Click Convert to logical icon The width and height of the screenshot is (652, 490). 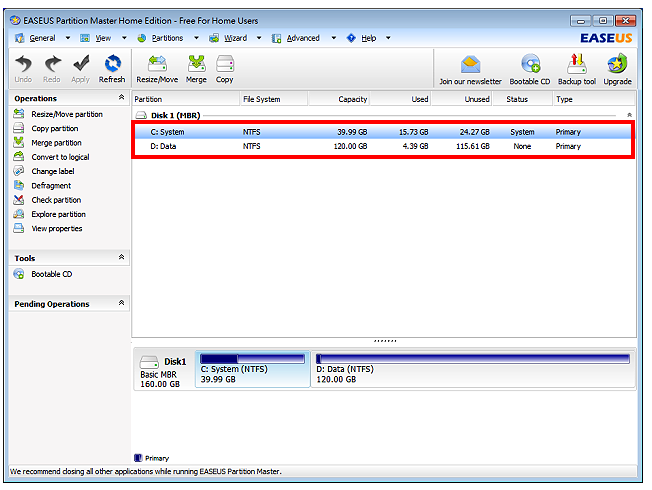tap(19, 156)
